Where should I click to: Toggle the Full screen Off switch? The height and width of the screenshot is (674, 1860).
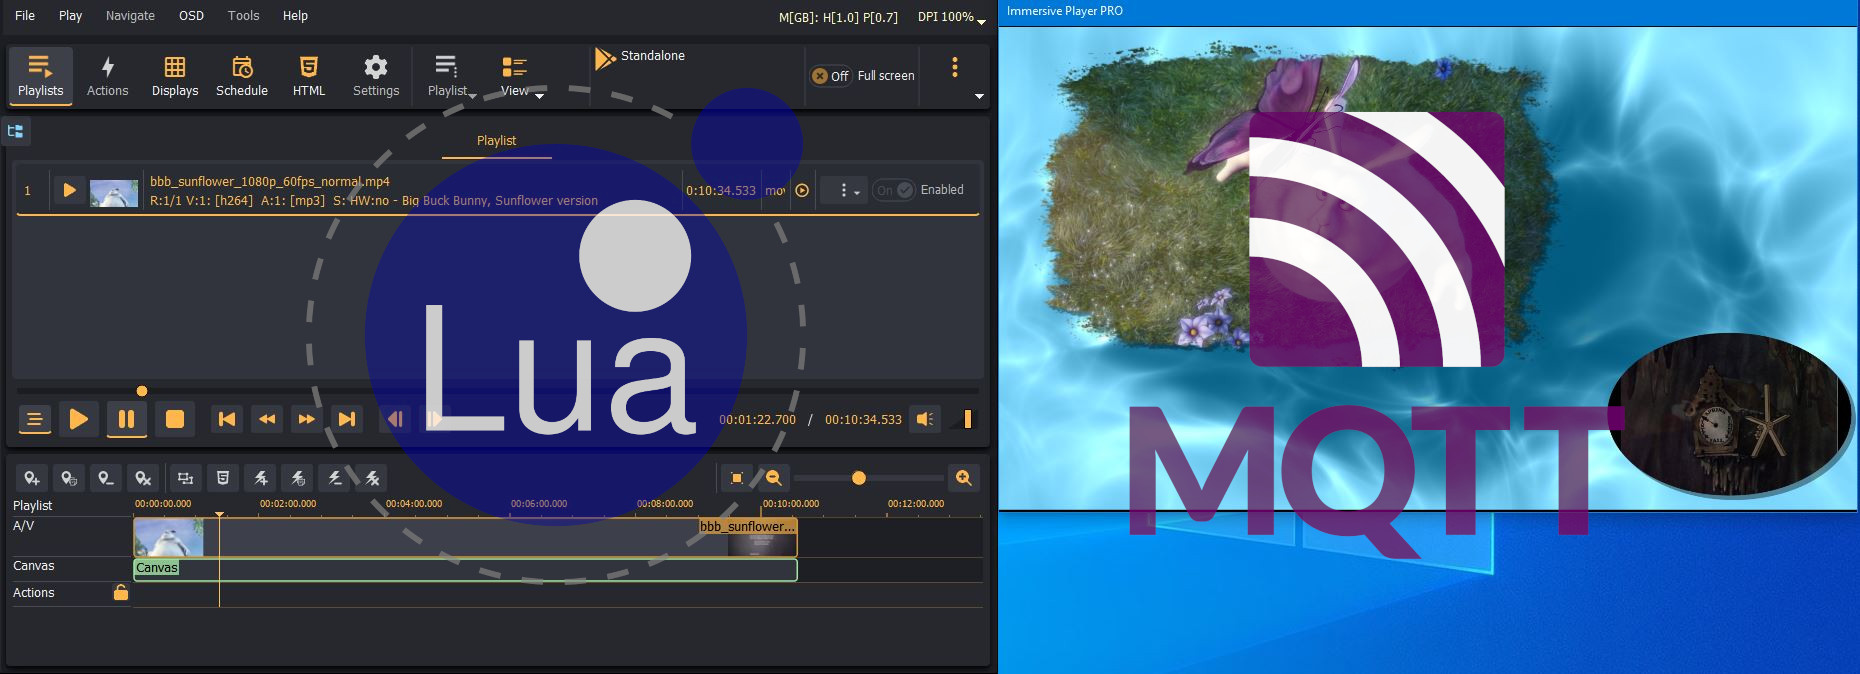click(830, 76)
